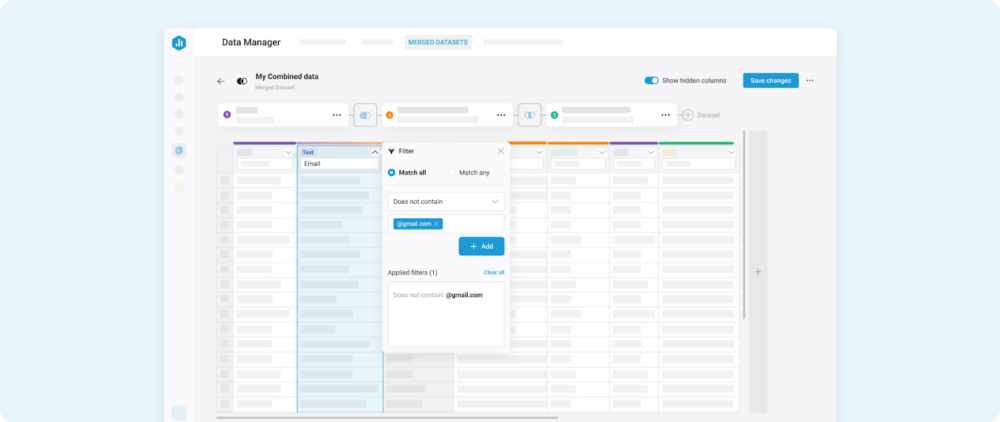Click join icon between purple and orange datasets

click(x=365, y=115)
